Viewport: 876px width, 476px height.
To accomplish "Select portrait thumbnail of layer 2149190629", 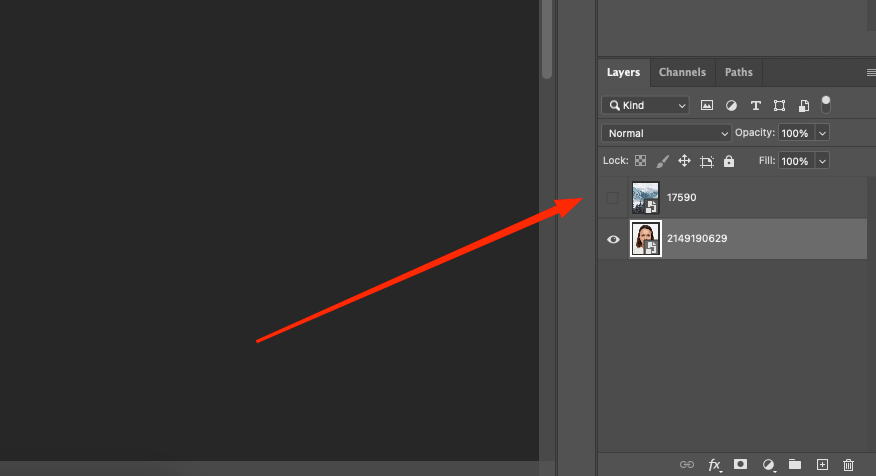I will click(646, 239).
